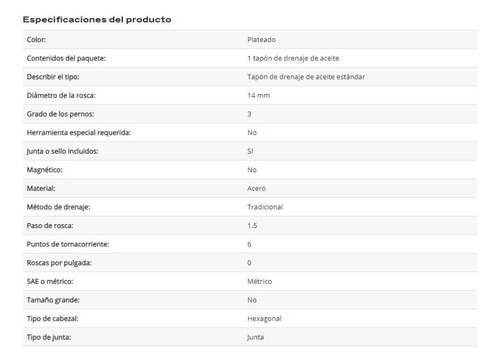Click the 'Sí' value for included gasket

click(250, 151)
